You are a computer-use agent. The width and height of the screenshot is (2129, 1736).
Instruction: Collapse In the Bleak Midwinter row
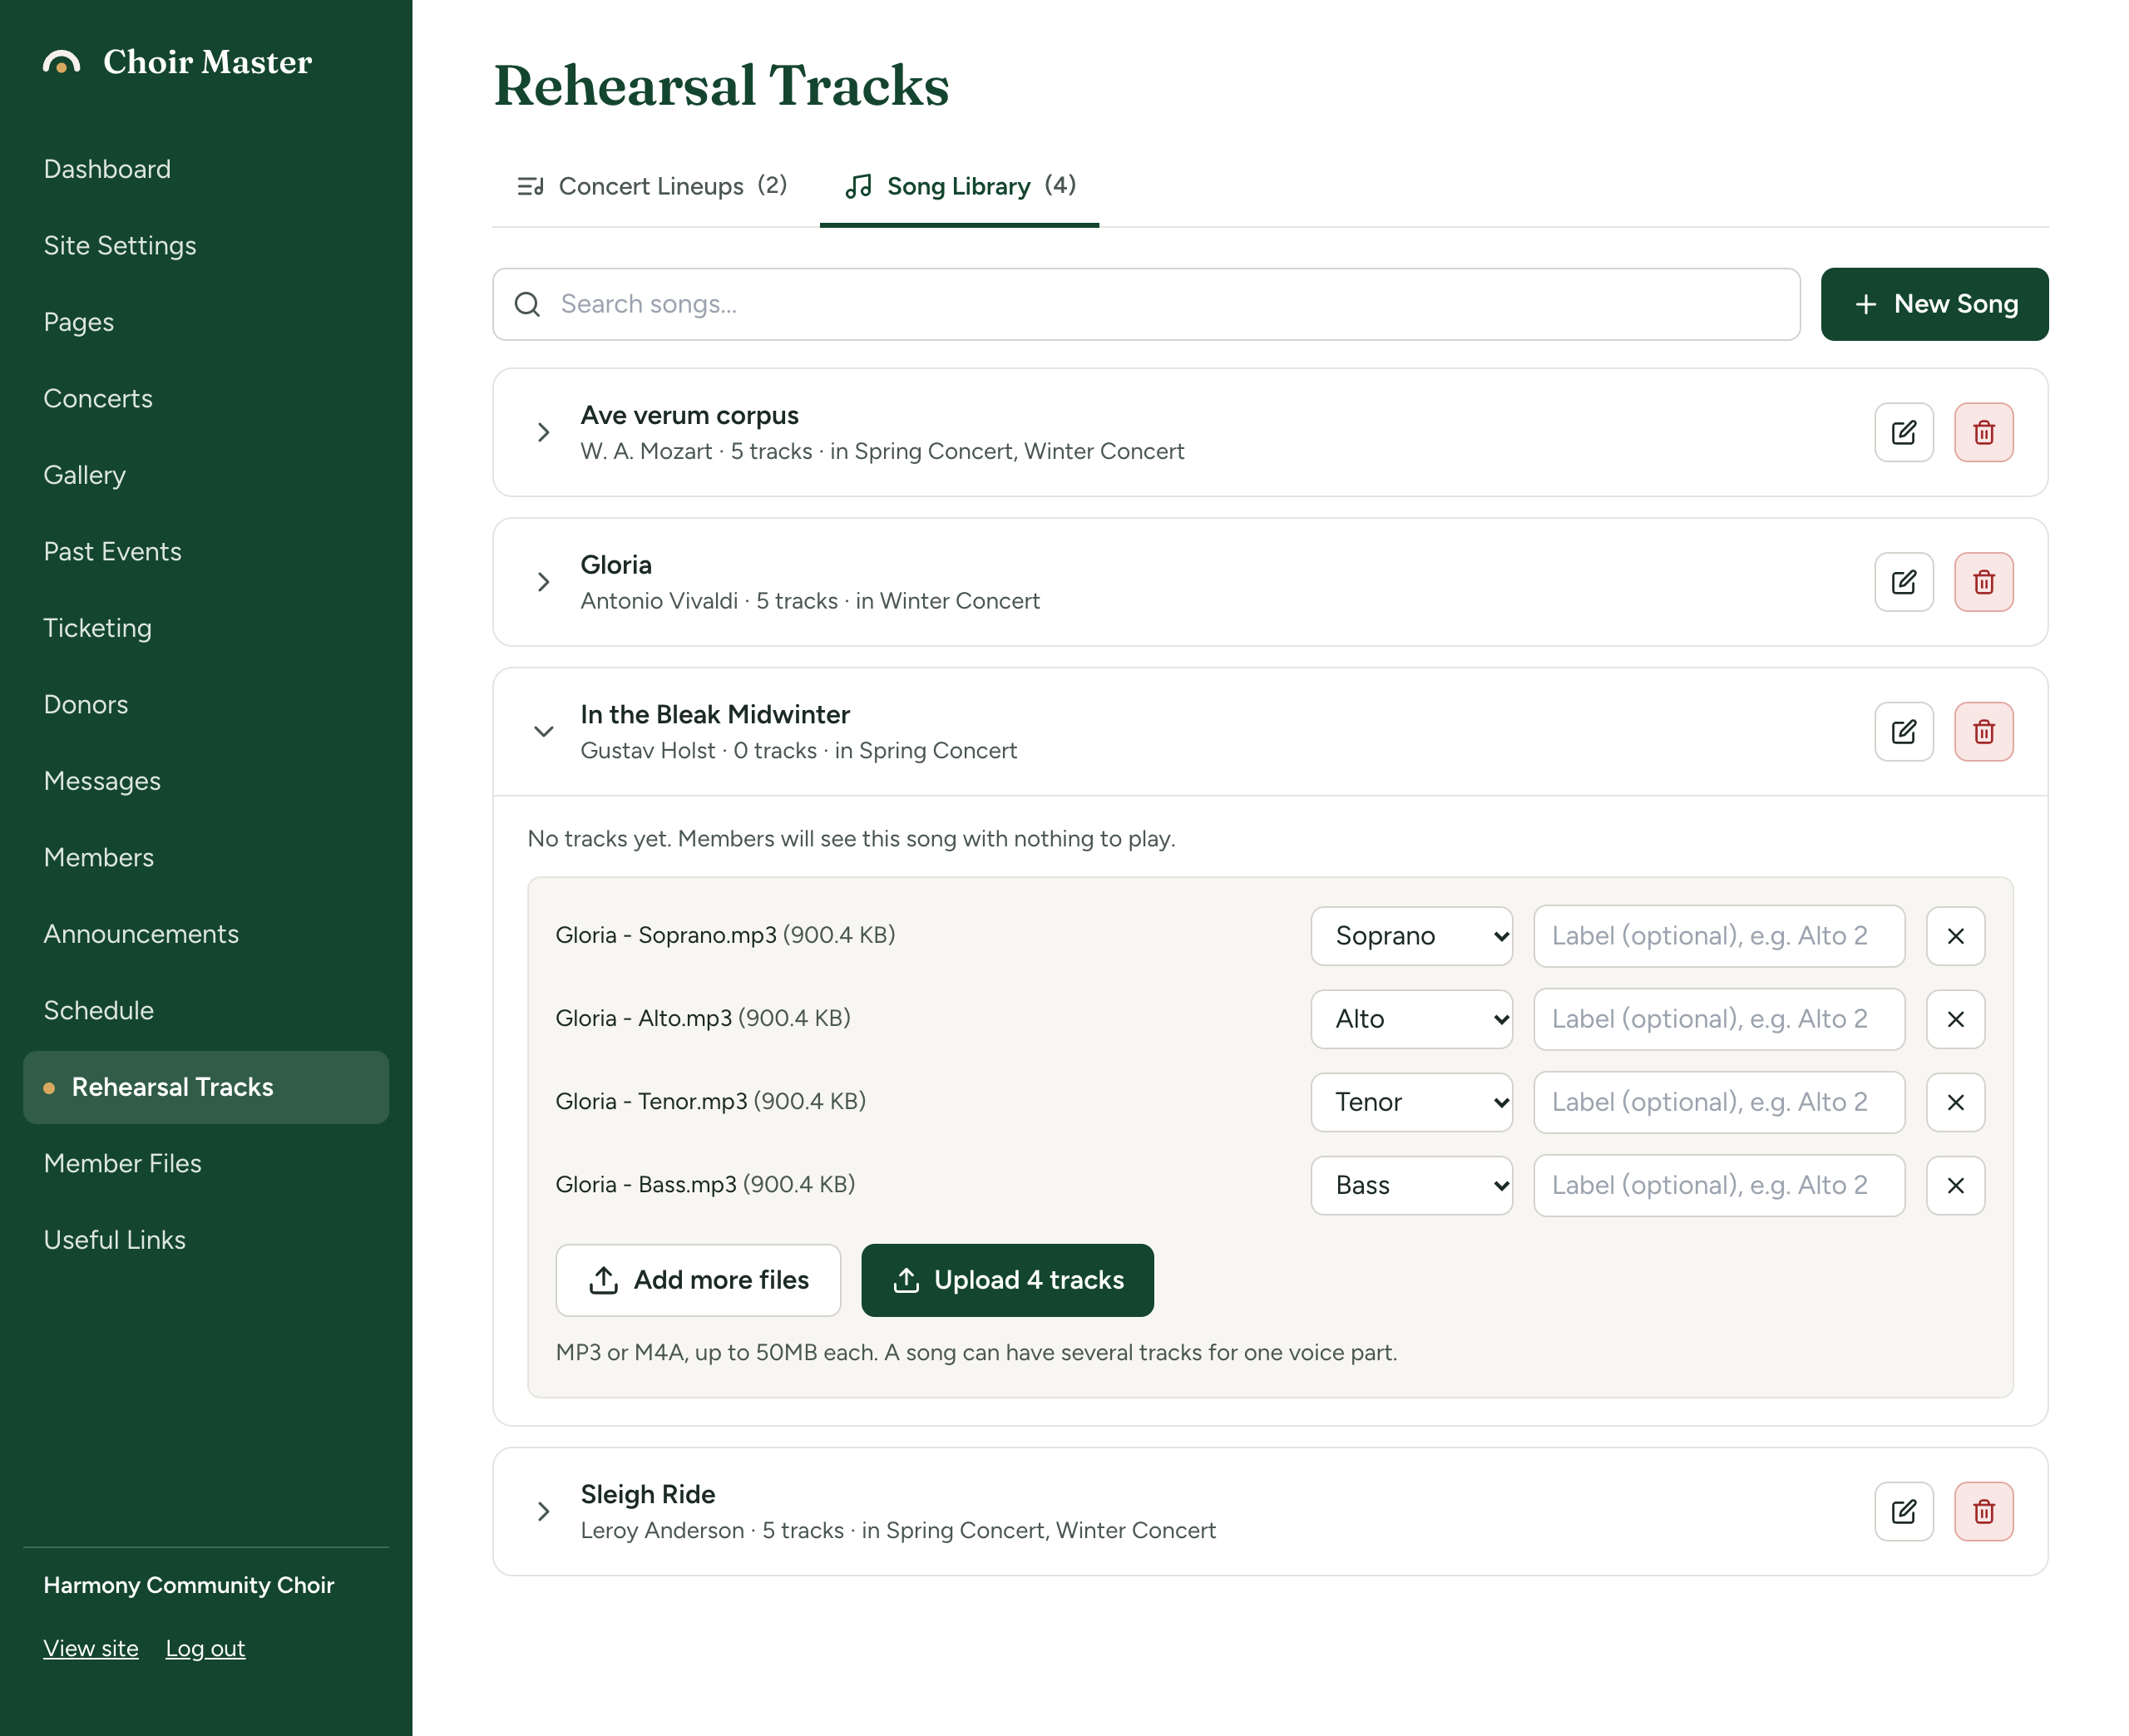(x=543, y=732)
